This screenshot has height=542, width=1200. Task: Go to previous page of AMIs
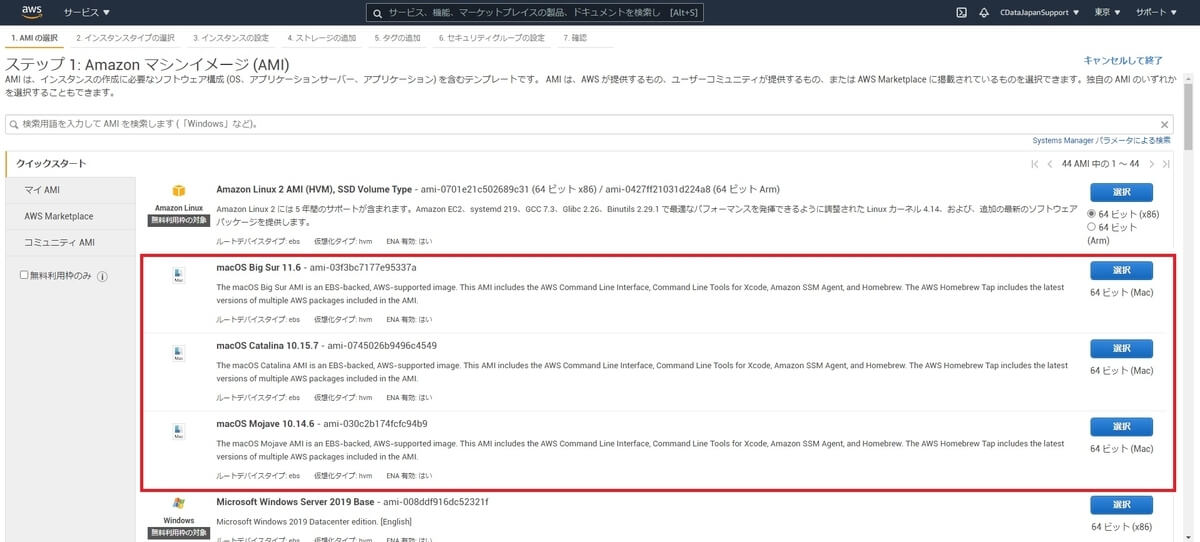coord(1049,164)
